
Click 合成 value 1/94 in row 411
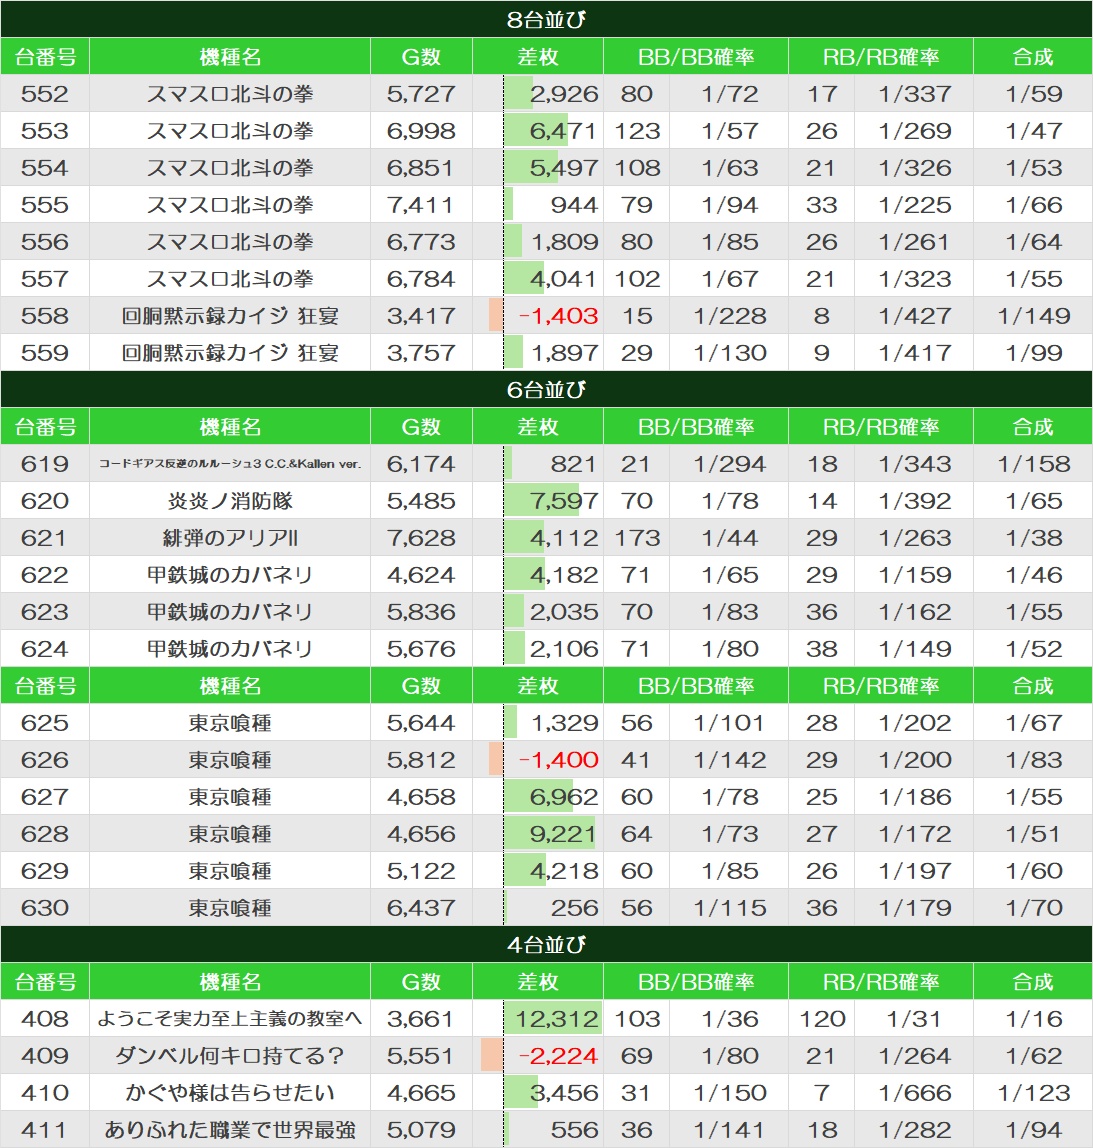point(1033,1130)
